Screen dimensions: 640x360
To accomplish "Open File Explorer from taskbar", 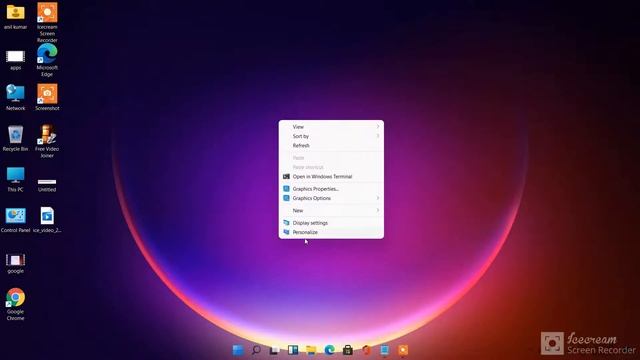I will (x=311, y=350).
